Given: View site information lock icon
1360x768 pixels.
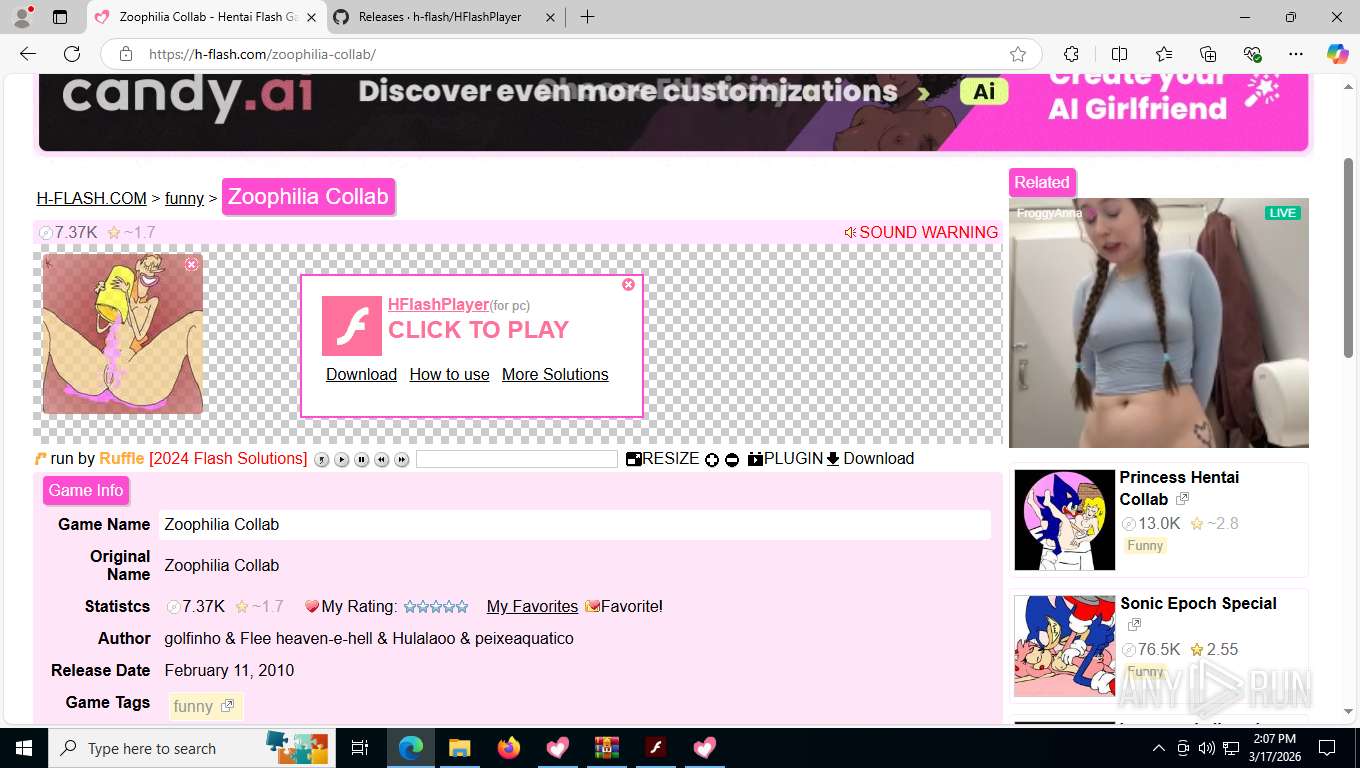Looking at the screenshot, I should pos(125,54).
